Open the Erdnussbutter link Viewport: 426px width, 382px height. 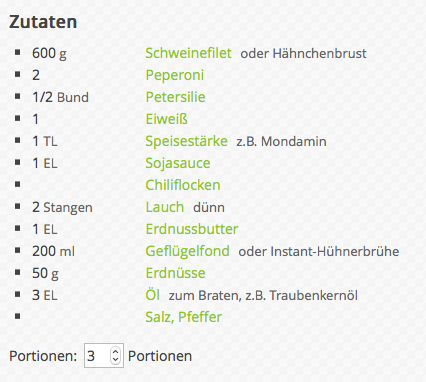(192, 229)
